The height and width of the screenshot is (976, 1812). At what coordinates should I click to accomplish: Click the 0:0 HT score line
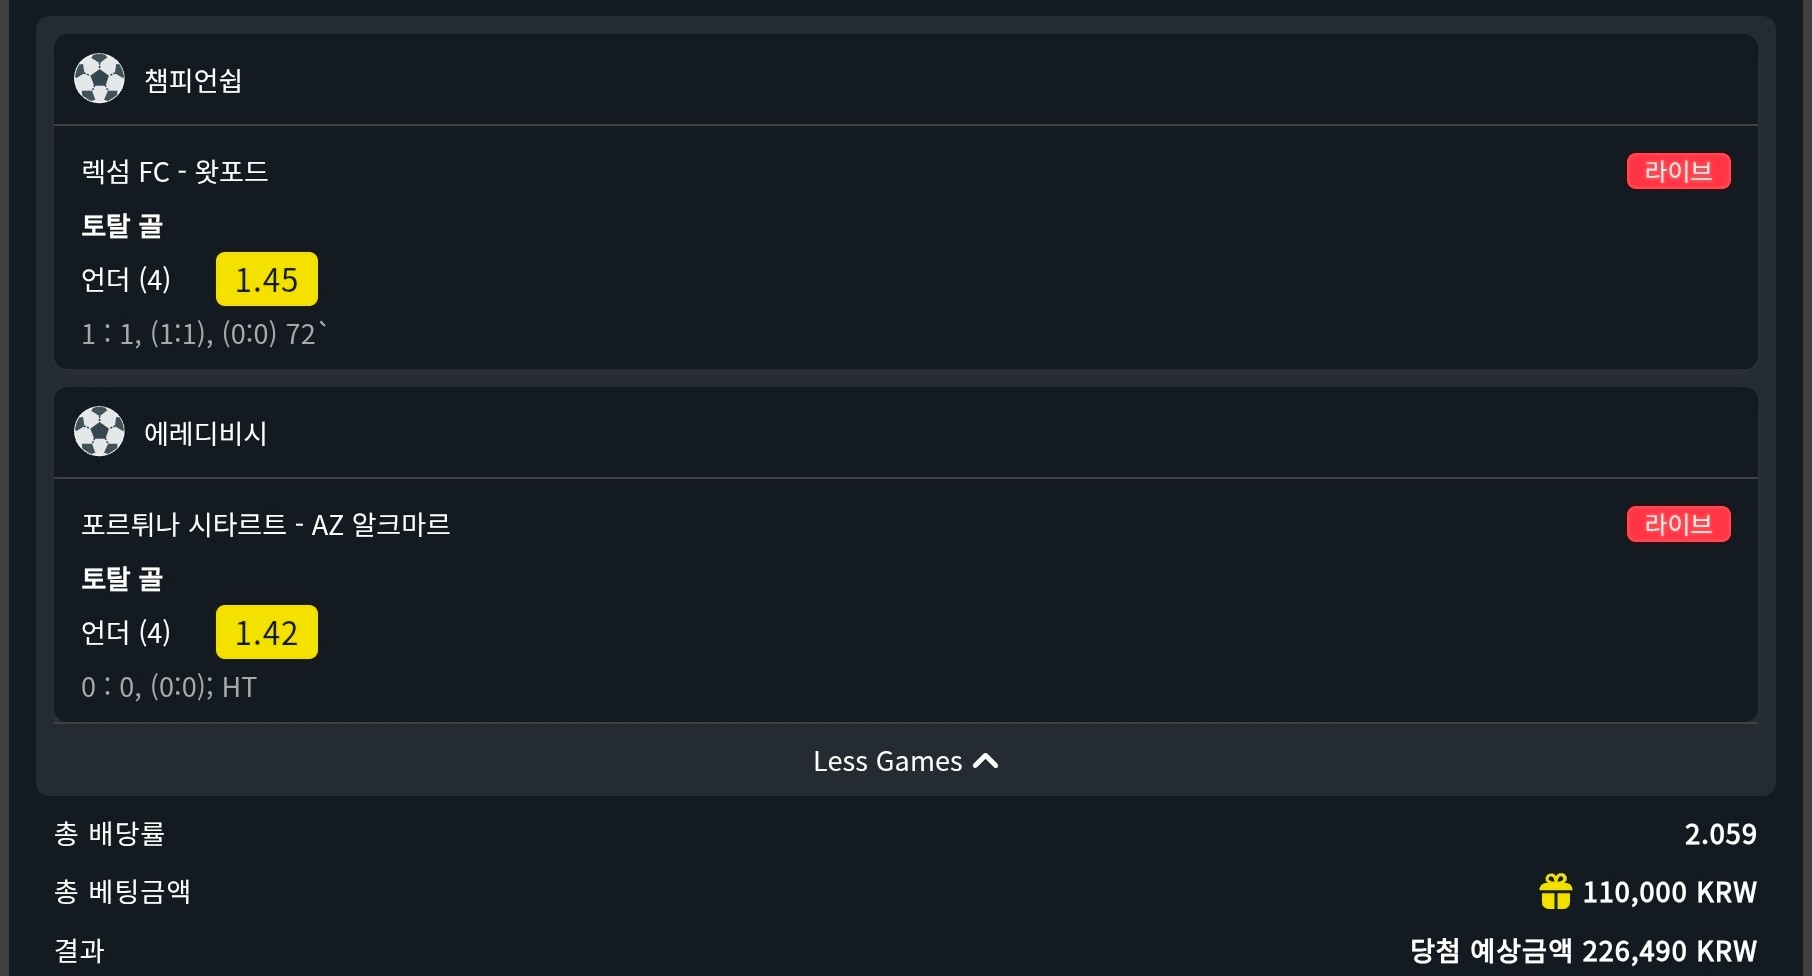click(169, 687)
